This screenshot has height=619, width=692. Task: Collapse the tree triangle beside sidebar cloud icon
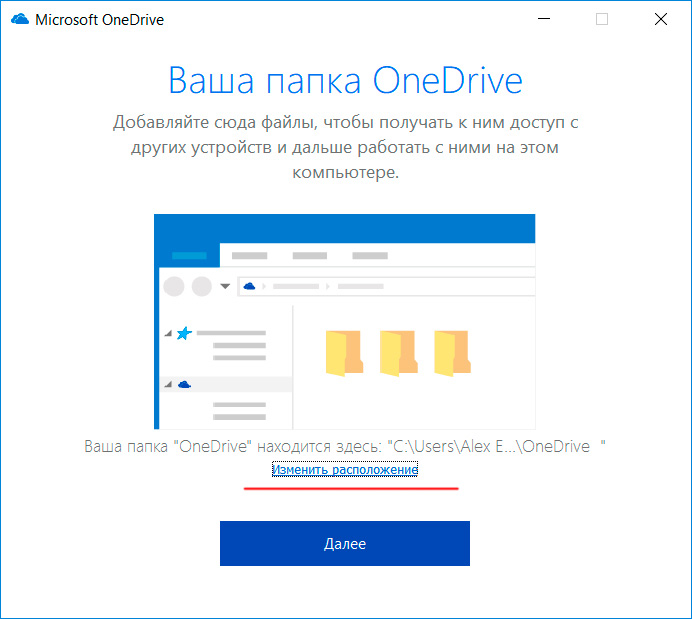[x=167, y=385]
